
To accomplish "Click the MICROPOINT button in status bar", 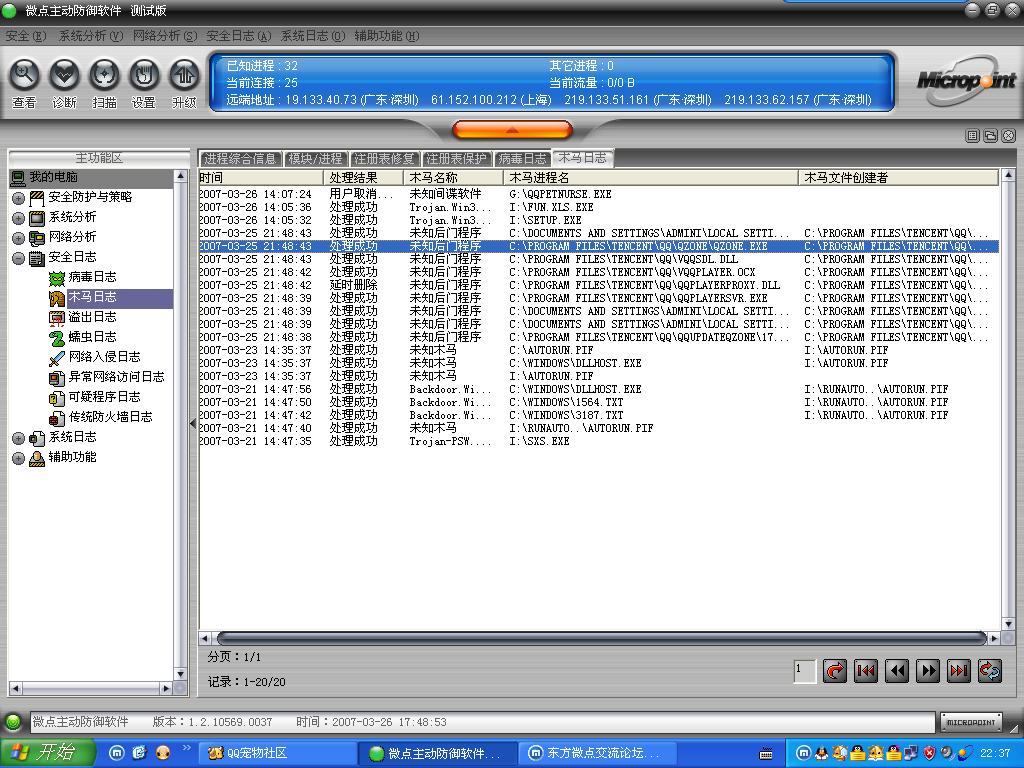I will [x=971, y=722].
